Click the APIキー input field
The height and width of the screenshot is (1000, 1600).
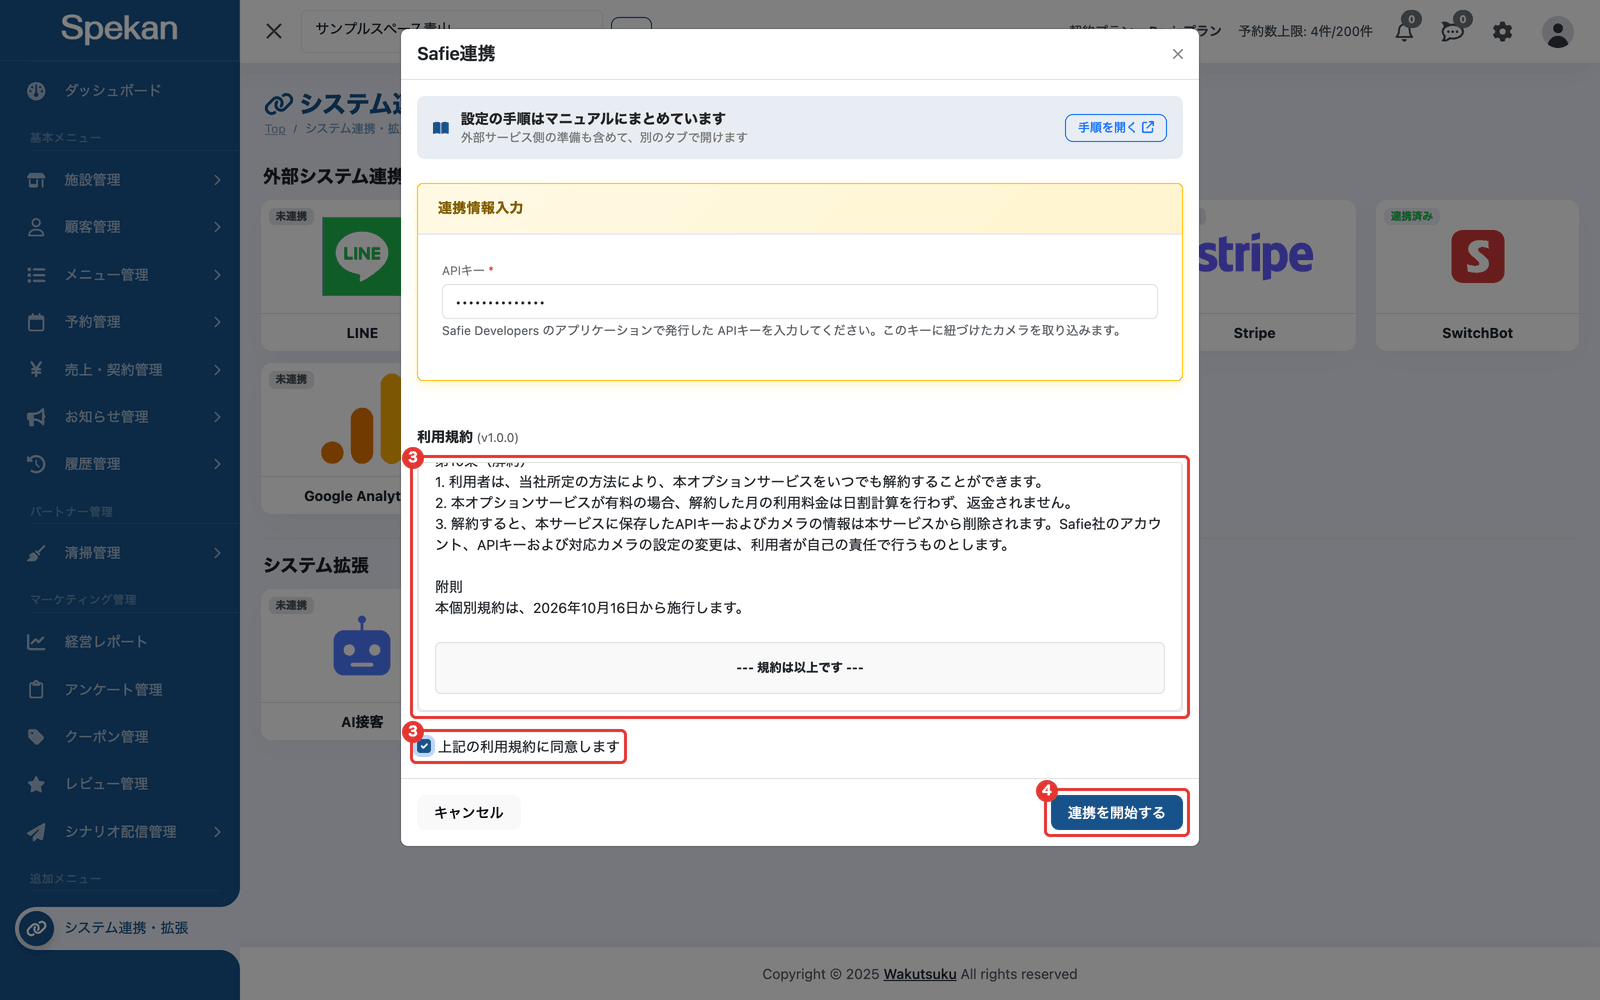(x=800, y=302)
